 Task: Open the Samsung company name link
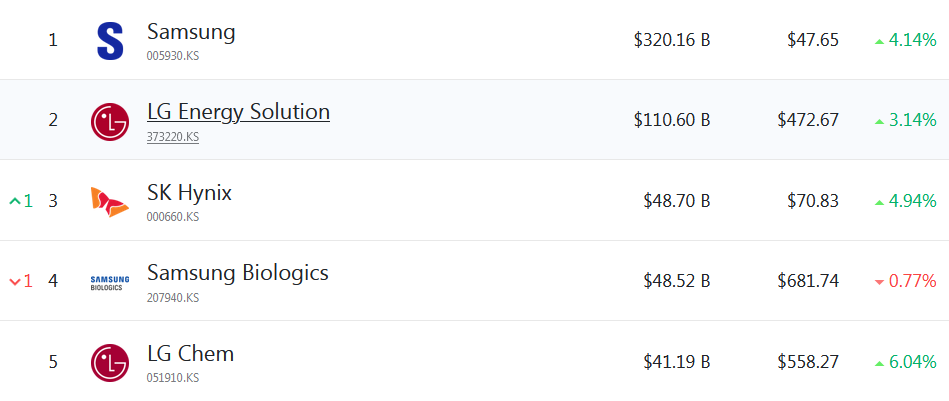(191, 31)
